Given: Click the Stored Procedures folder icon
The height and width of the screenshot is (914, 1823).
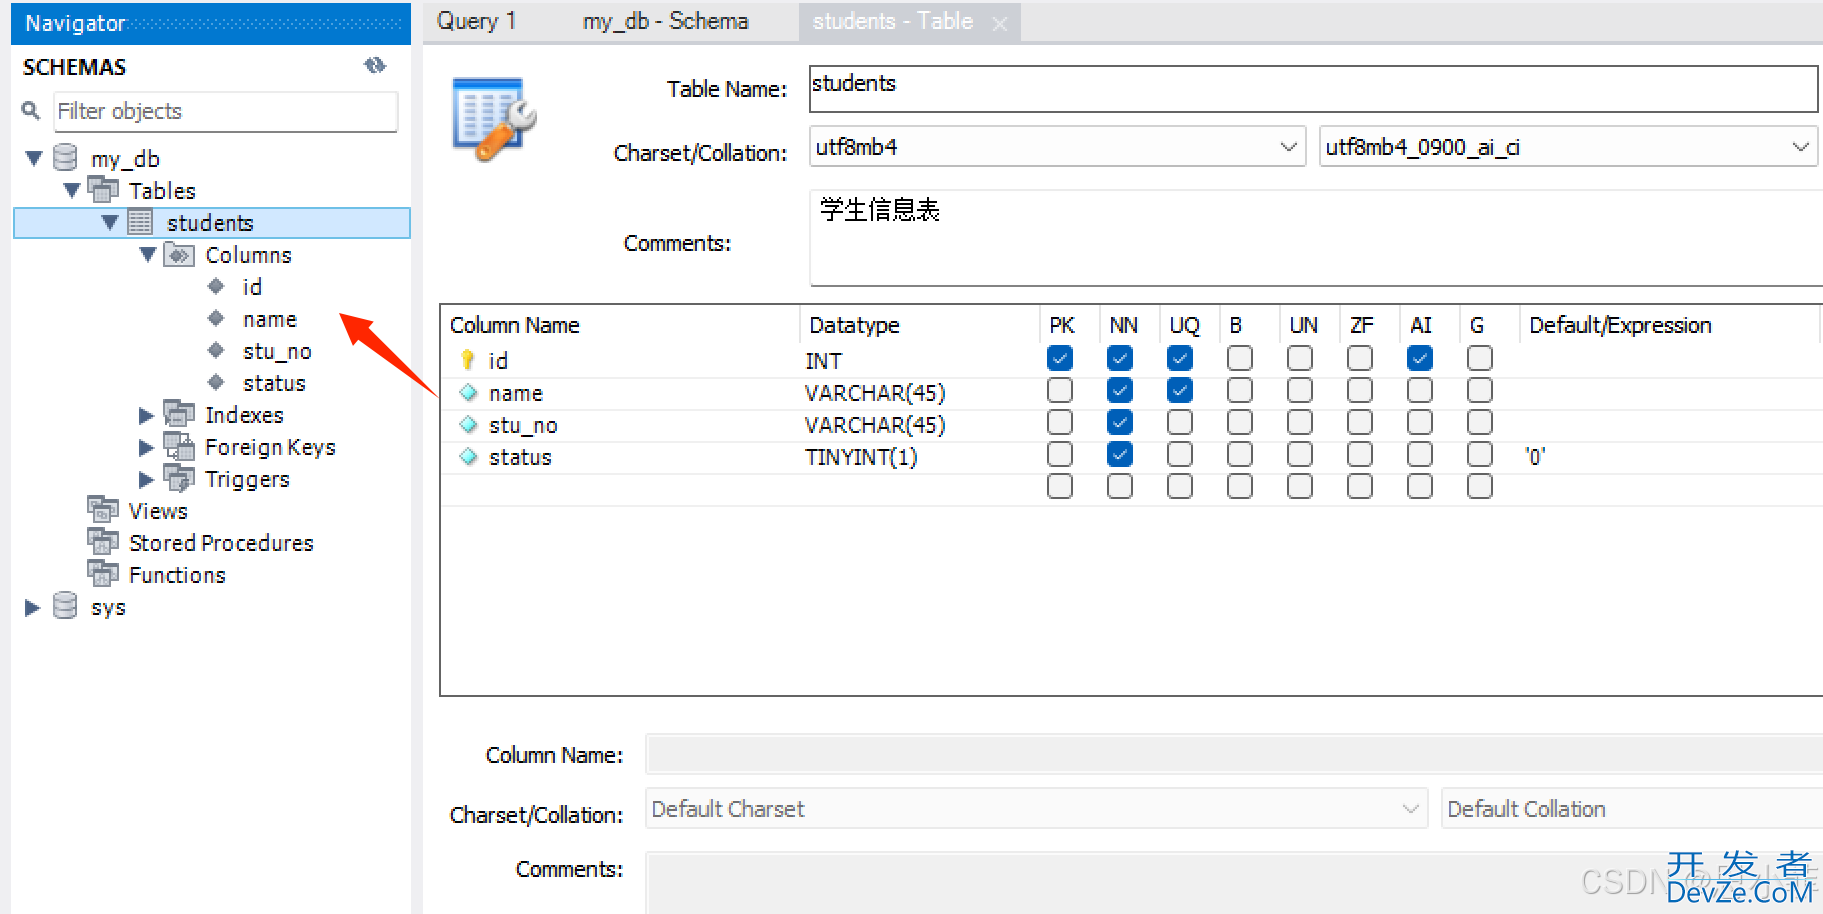Looking at the screenshot, I should [103, 542].
